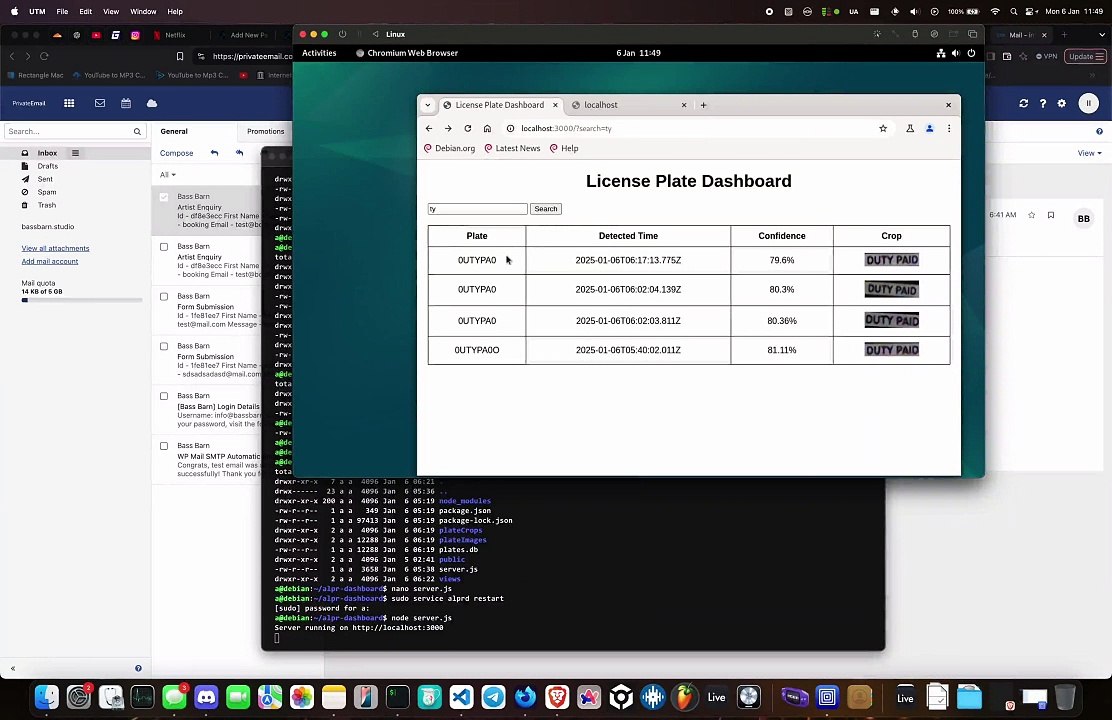Open the Chromium three-dot menu
1112x720 pixels.
pos(949,128)
